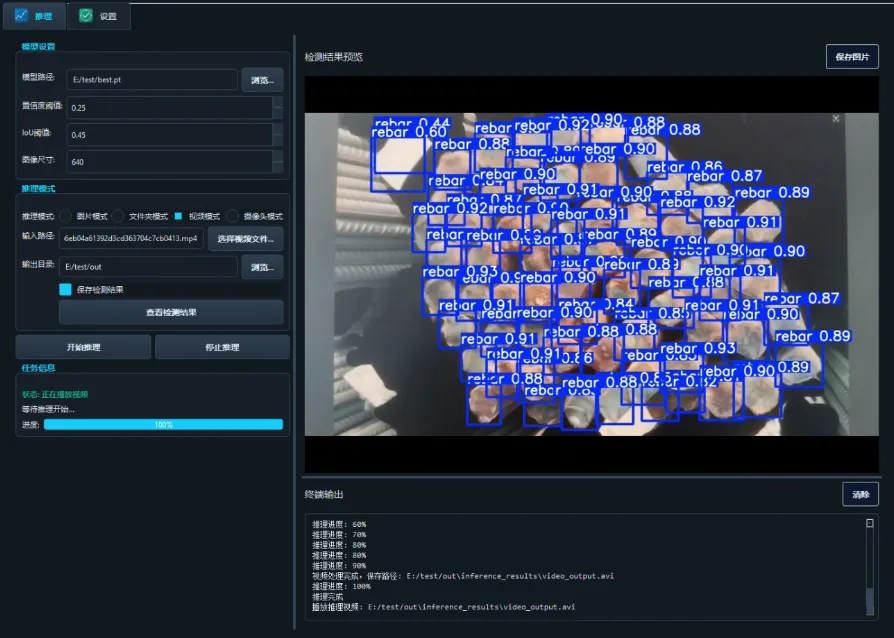Viewport: 894px width, 638px height.
Task: Click the chart icon on the 推理 tab
Action: coord(19,16)
